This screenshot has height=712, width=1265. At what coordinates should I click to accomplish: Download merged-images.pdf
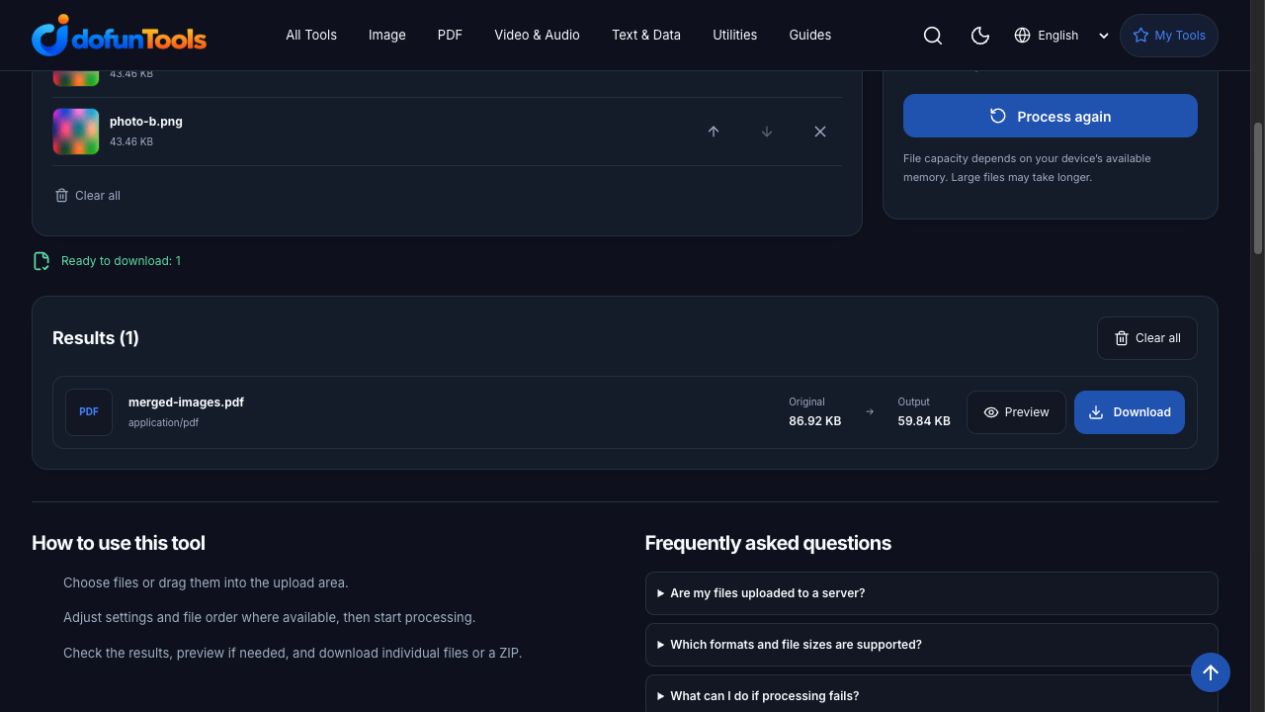[1129, 412]
